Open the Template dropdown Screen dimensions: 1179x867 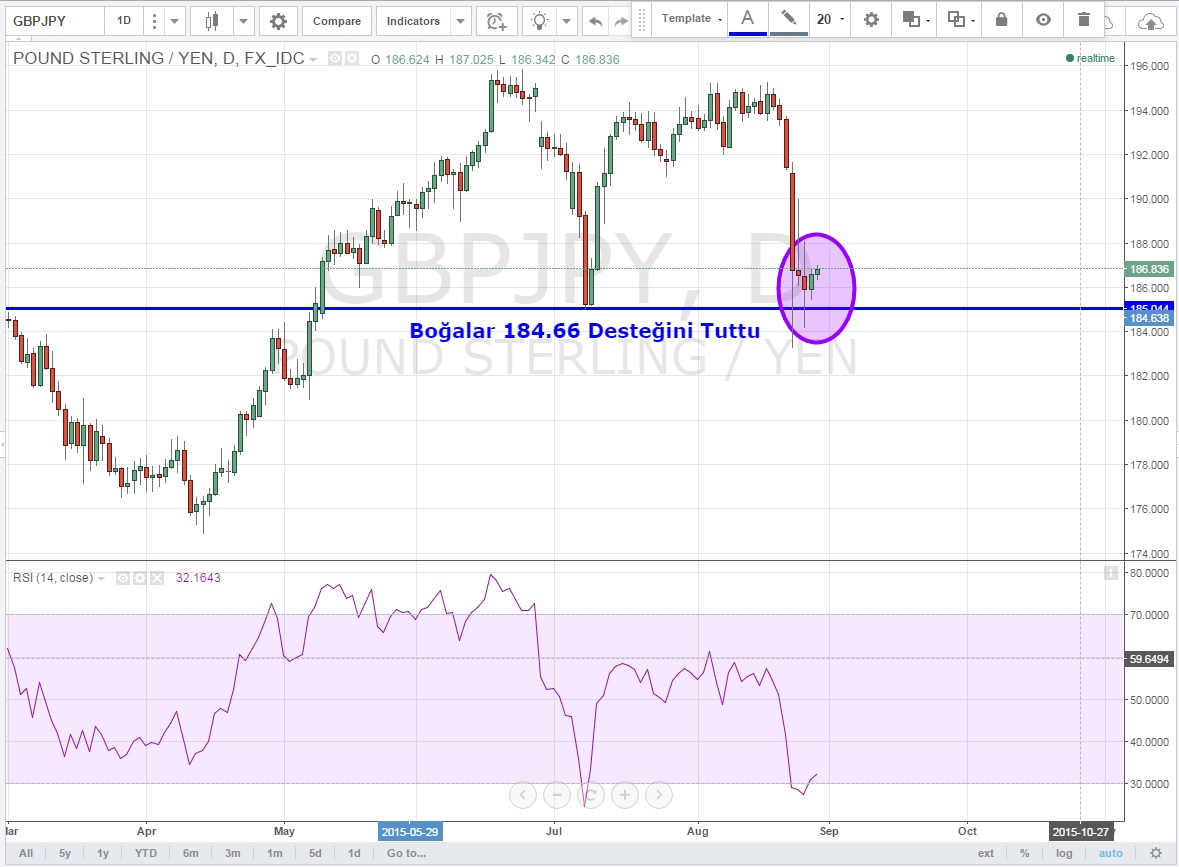[x=692, y=19]
